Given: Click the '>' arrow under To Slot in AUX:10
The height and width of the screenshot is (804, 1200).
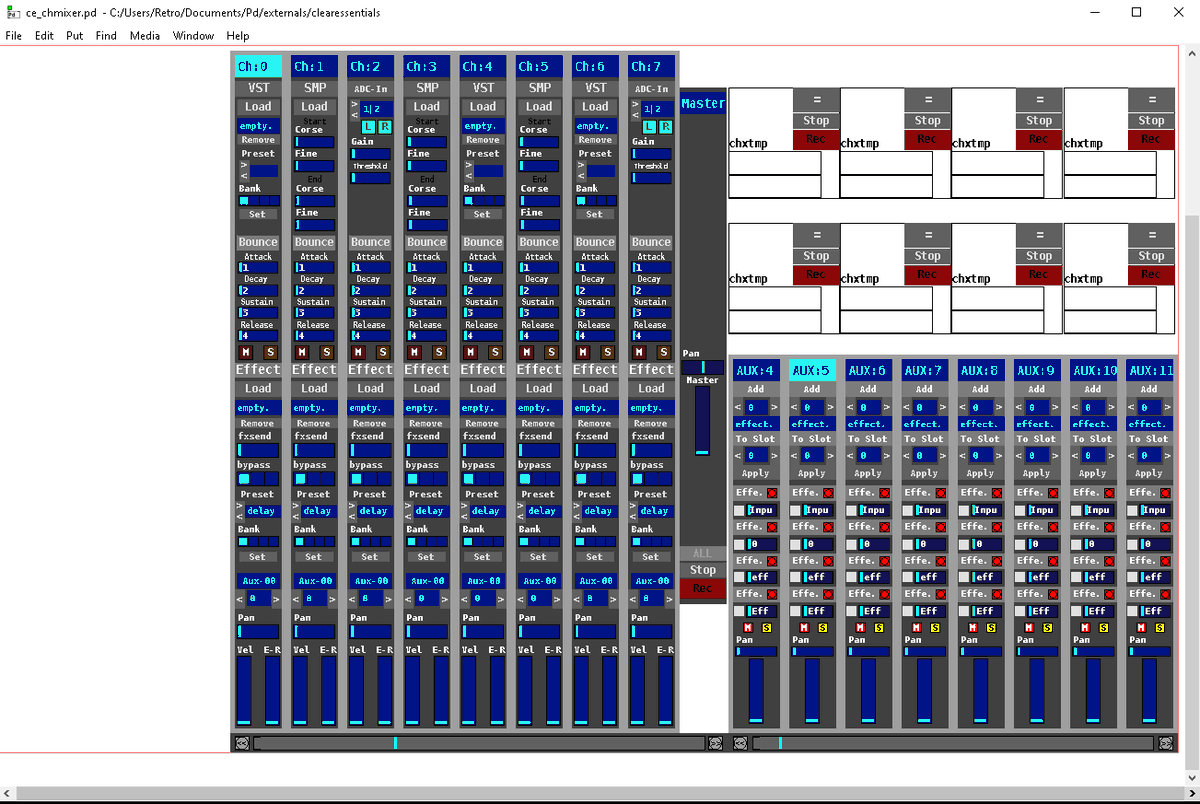Looking at the screenshot, I should coord(1109,455).
